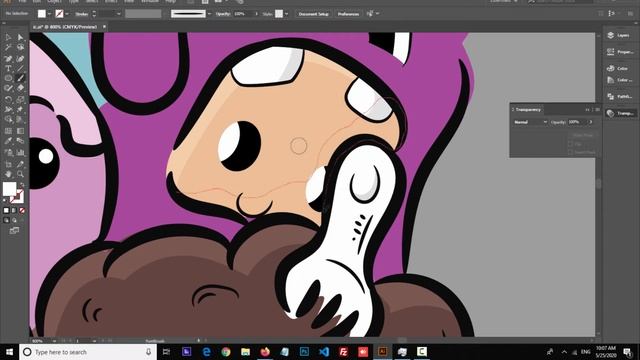This screenshot has height=360, width=640.
Task: Open the blending mode Normal dropdown
Action: click(x=530, y=122)
